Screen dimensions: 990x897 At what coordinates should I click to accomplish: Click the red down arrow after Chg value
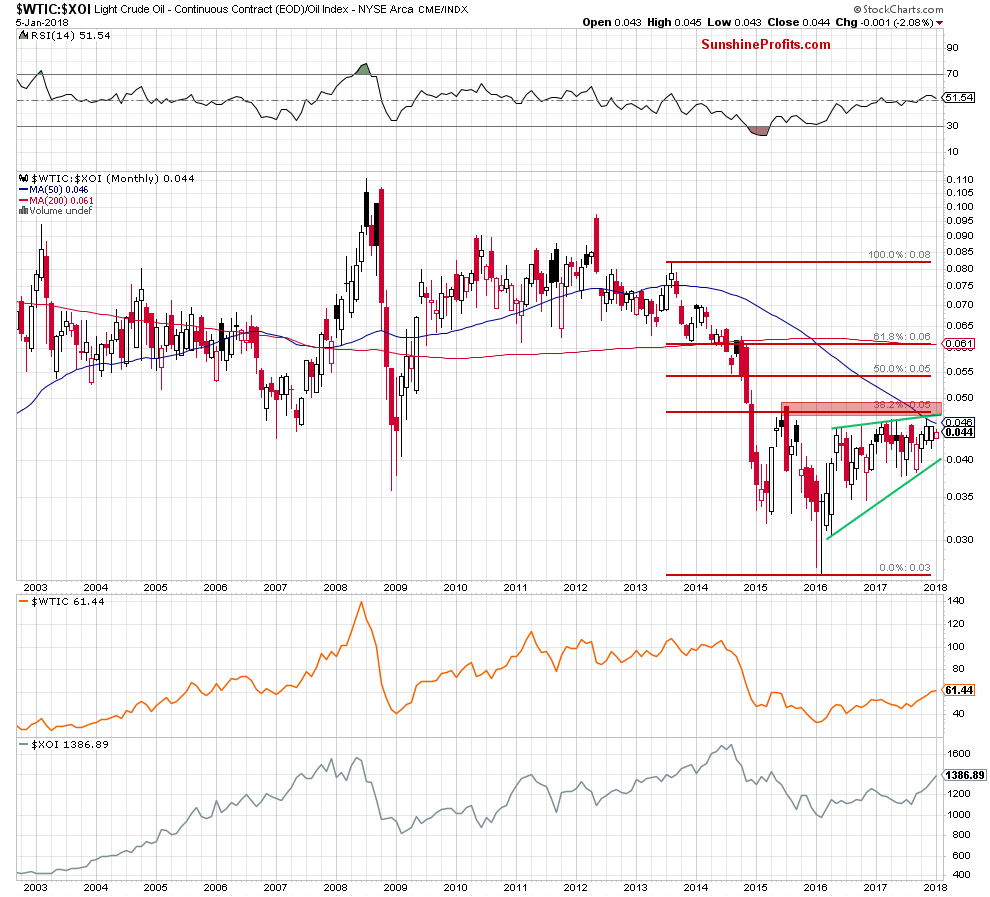click(x=939, y=23)
